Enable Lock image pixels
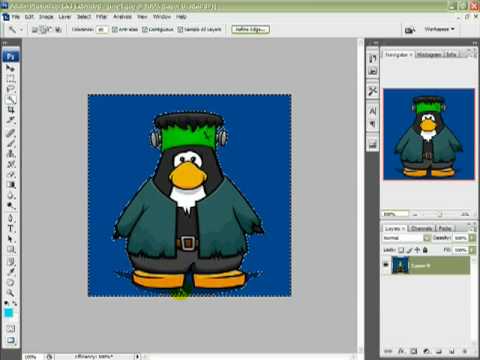480x360 pixels. tap(409, 250)
